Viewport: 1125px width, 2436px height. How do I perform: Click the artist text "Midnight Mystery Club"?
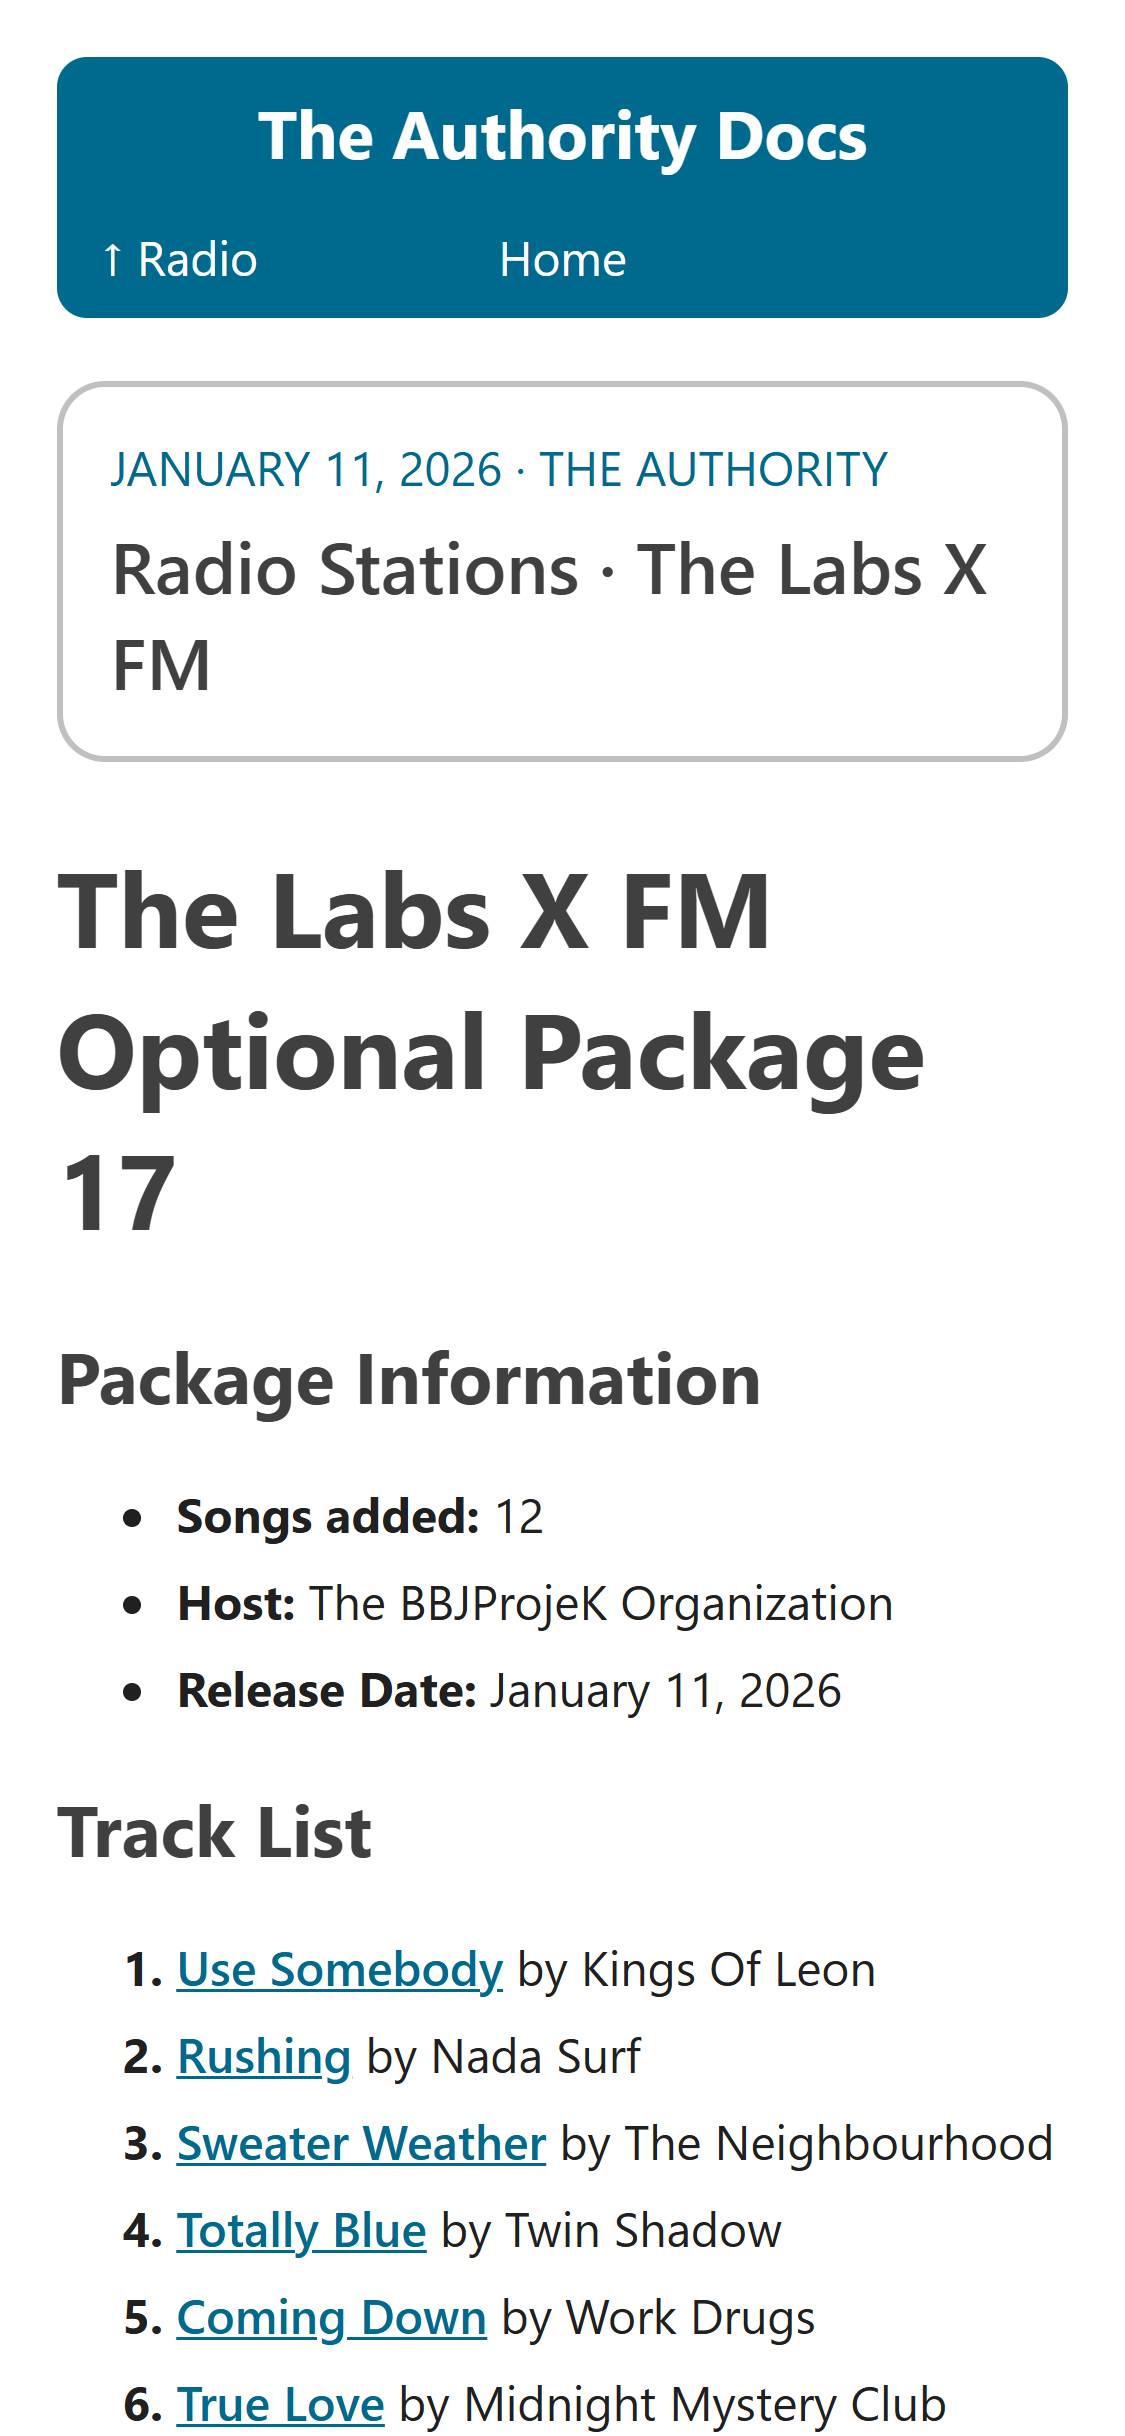click(704, 2405)
